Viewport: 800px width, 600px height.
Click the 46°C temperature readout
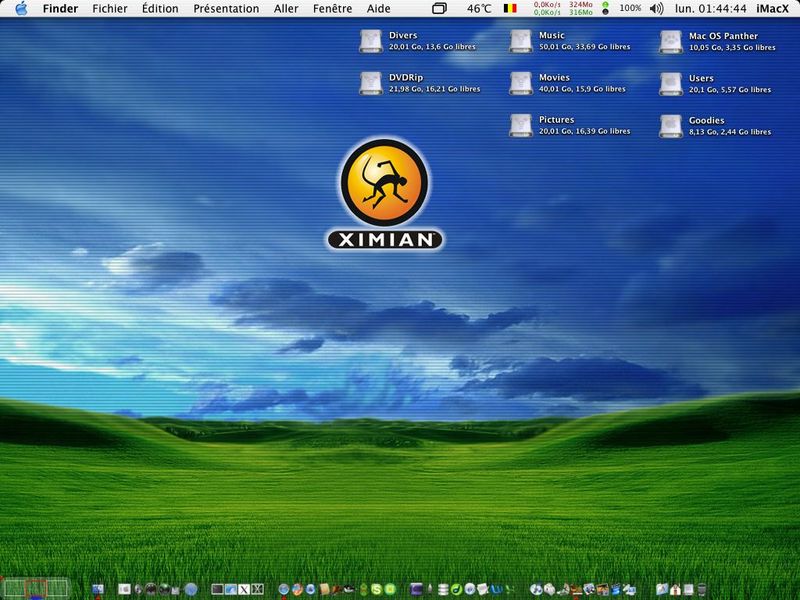[479, 9]
